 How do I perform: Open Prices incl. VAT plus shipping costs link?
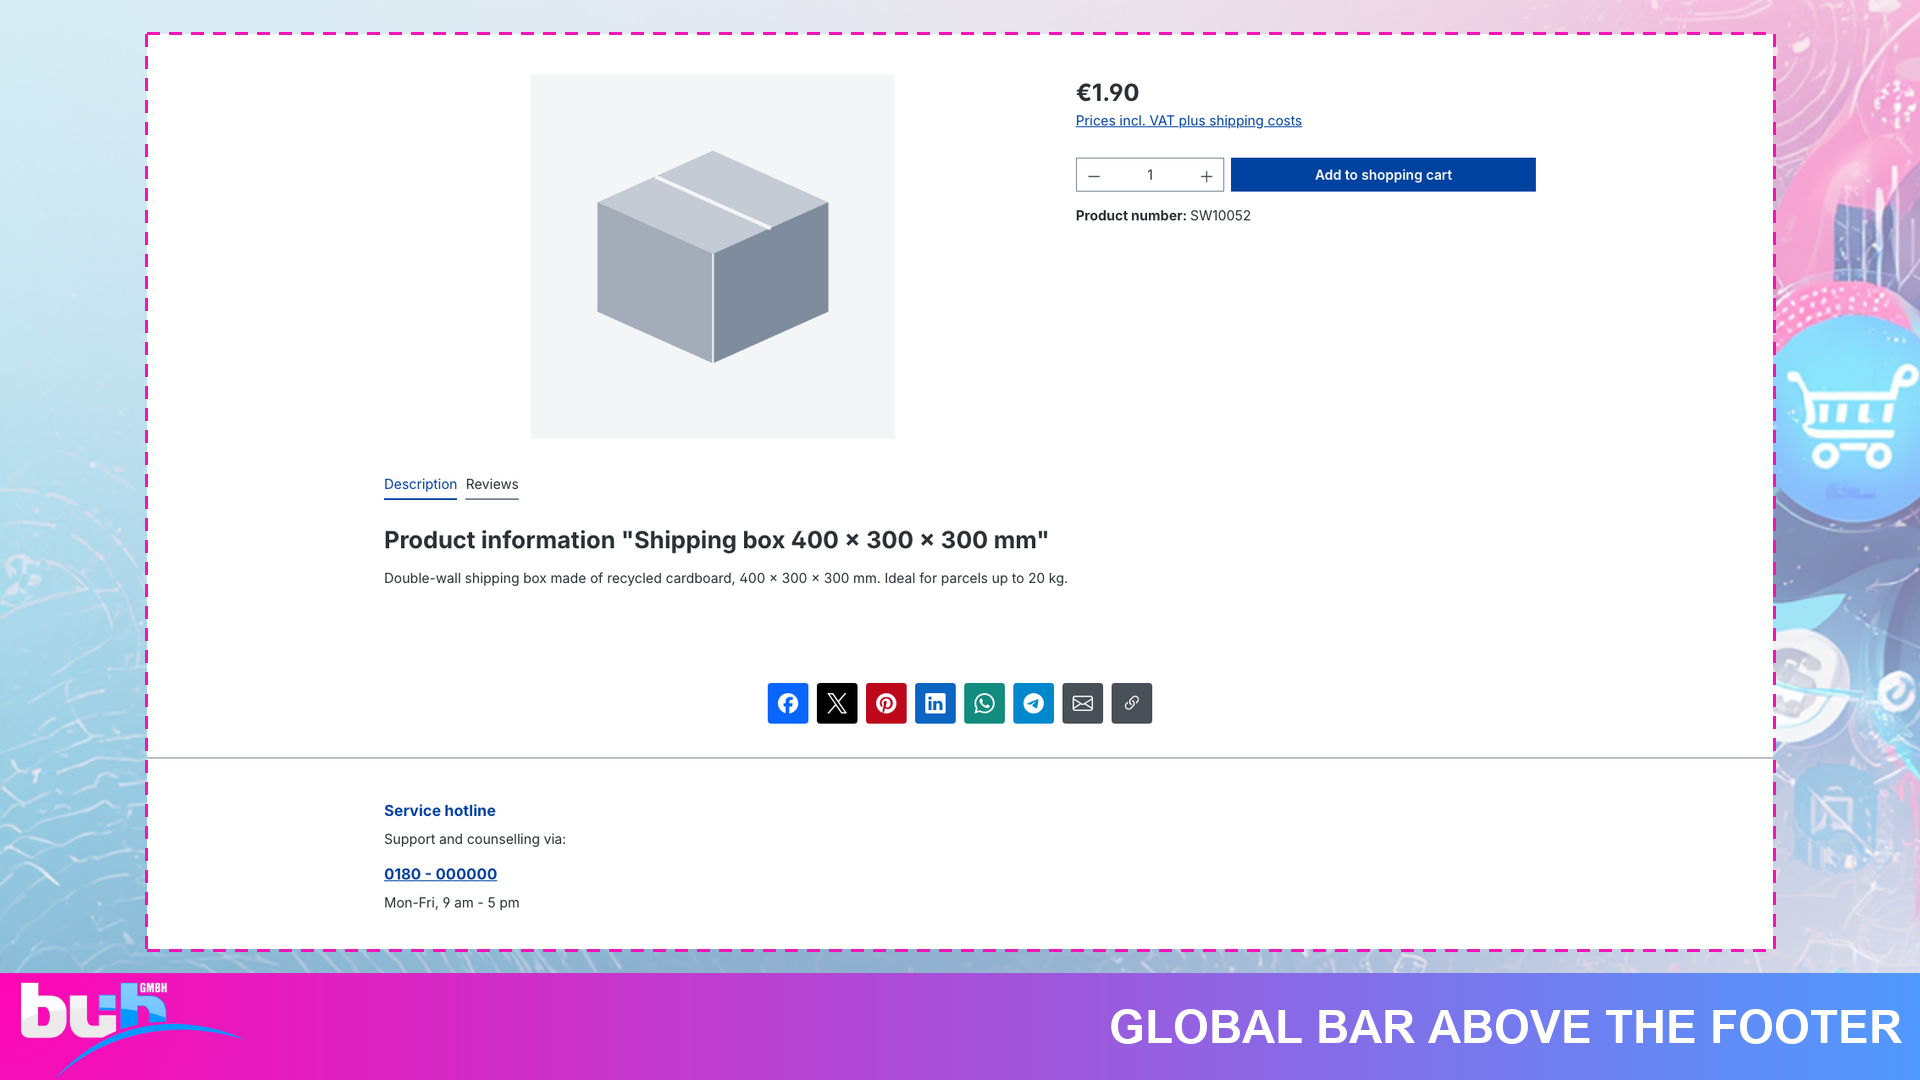(1188, 121)
